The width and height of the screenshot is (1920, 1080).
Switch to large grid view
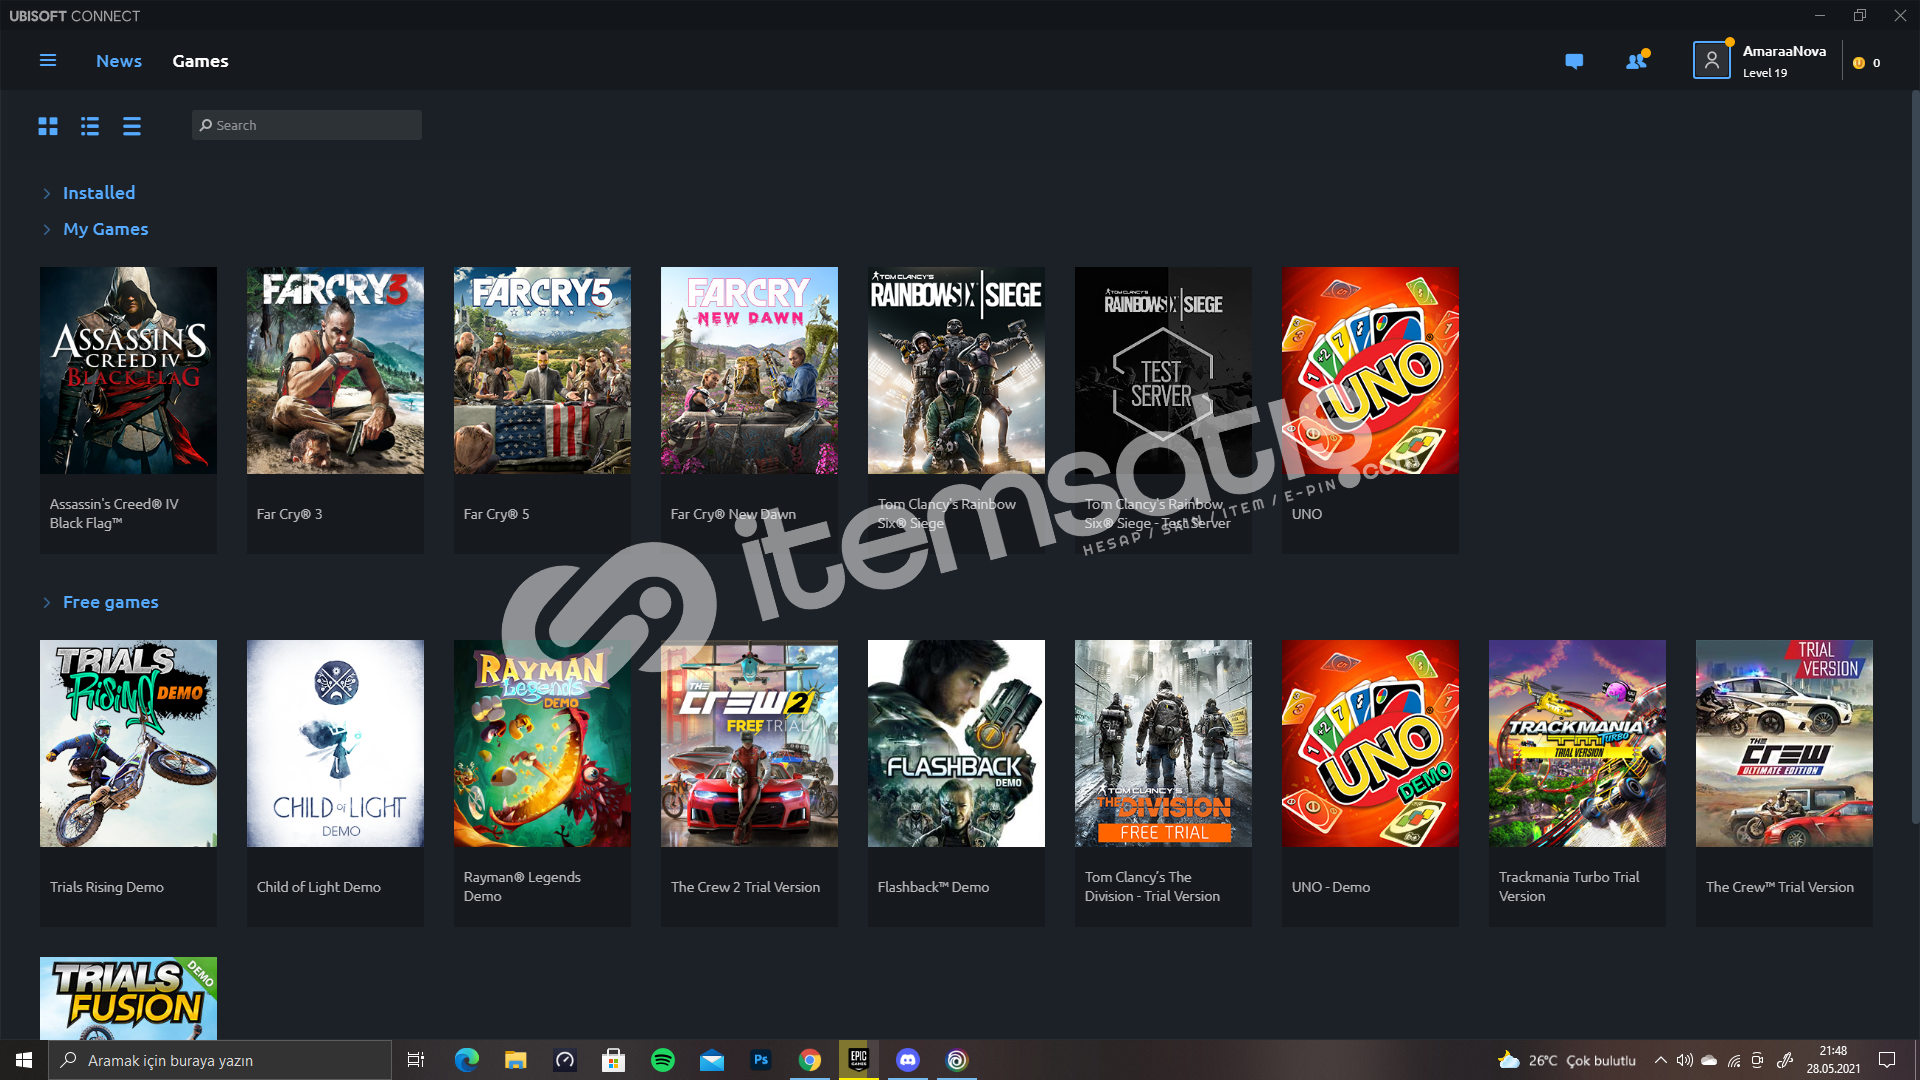click(x=48, y=126)
